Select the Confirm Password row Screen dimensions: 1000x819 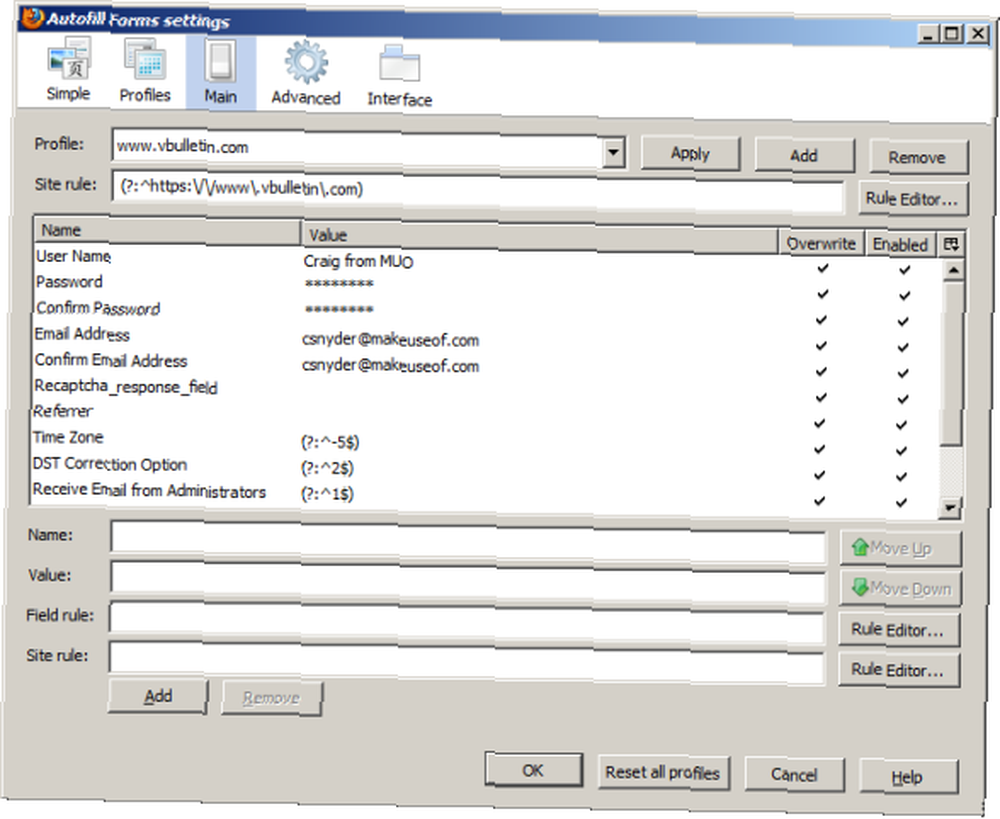pyautogui.click(x=487, y=313)
